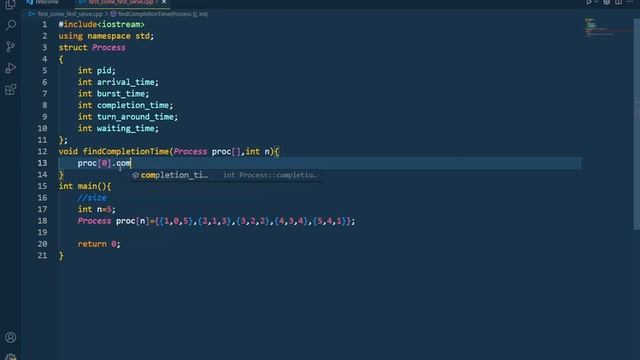Screen dimensions: 640x360
Task: Click the 'int turn_around_time;' member
Action: tap(128, 117)
